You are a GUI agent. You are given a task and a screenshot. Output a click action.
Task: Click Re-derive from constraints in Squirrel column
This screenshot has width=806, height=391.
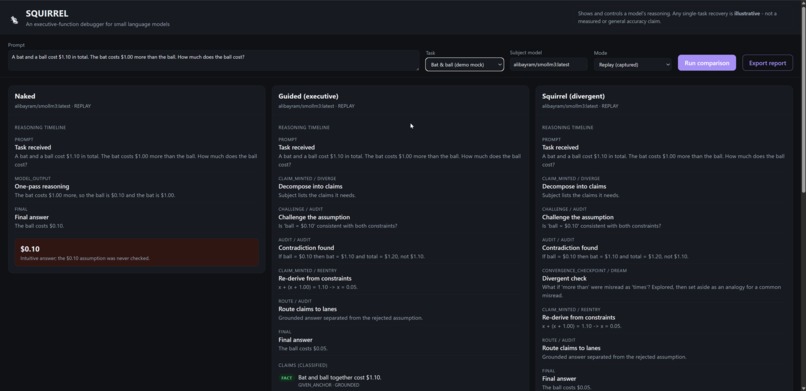tap(578, 318)
